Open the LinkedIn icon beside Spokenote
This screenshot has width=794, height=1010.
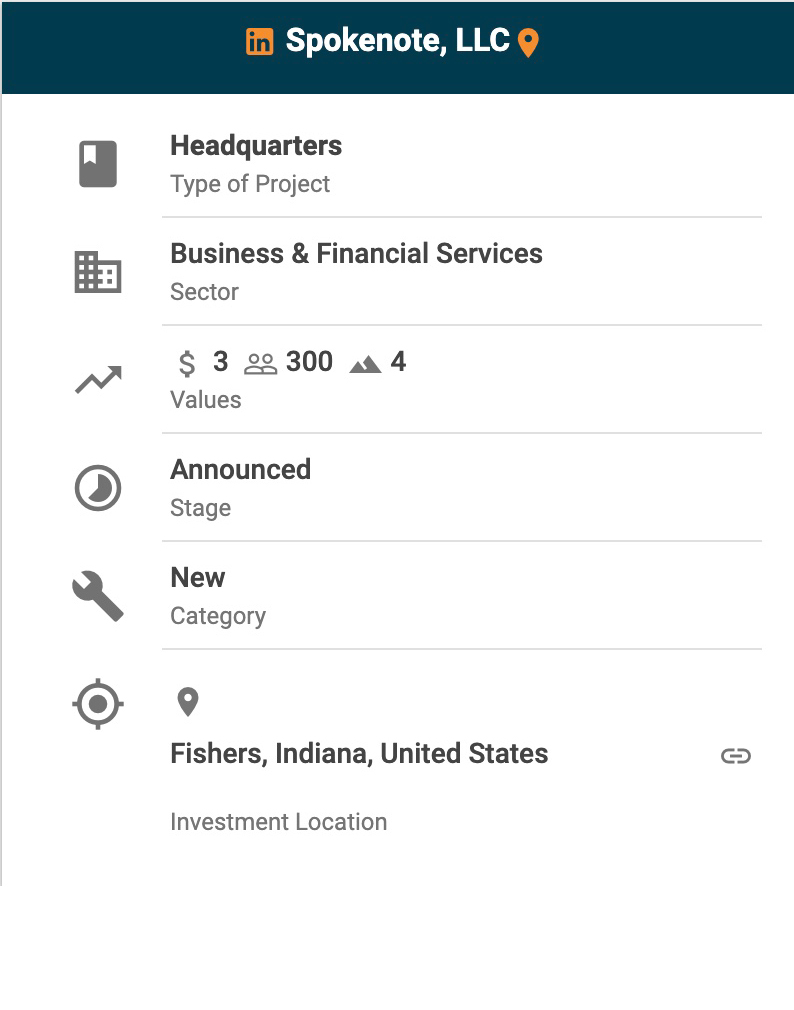click(x=259, y=42)
